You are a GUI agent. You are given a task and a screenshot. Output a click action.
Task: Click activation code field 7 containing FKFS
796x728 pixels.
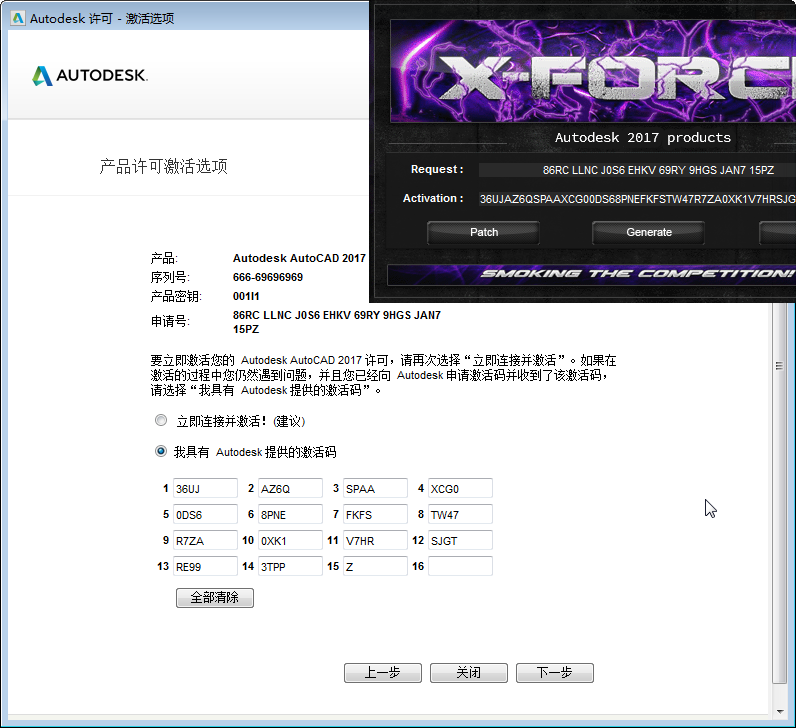(375, 514)
